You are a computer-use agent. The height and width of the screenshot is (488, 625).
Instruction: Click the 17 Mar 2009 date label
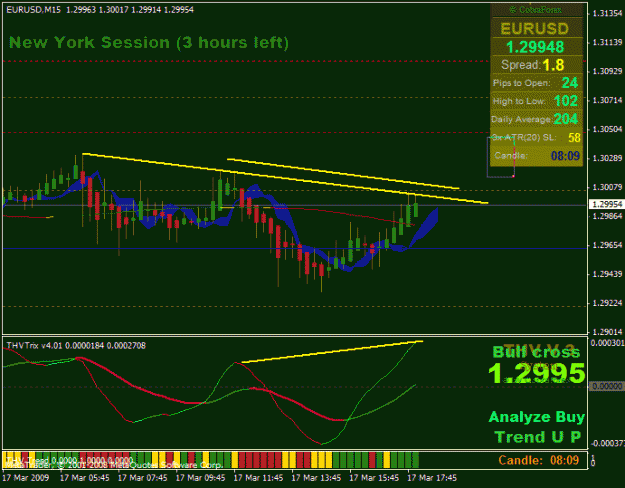pyautogui.click(x=26, y=478)
